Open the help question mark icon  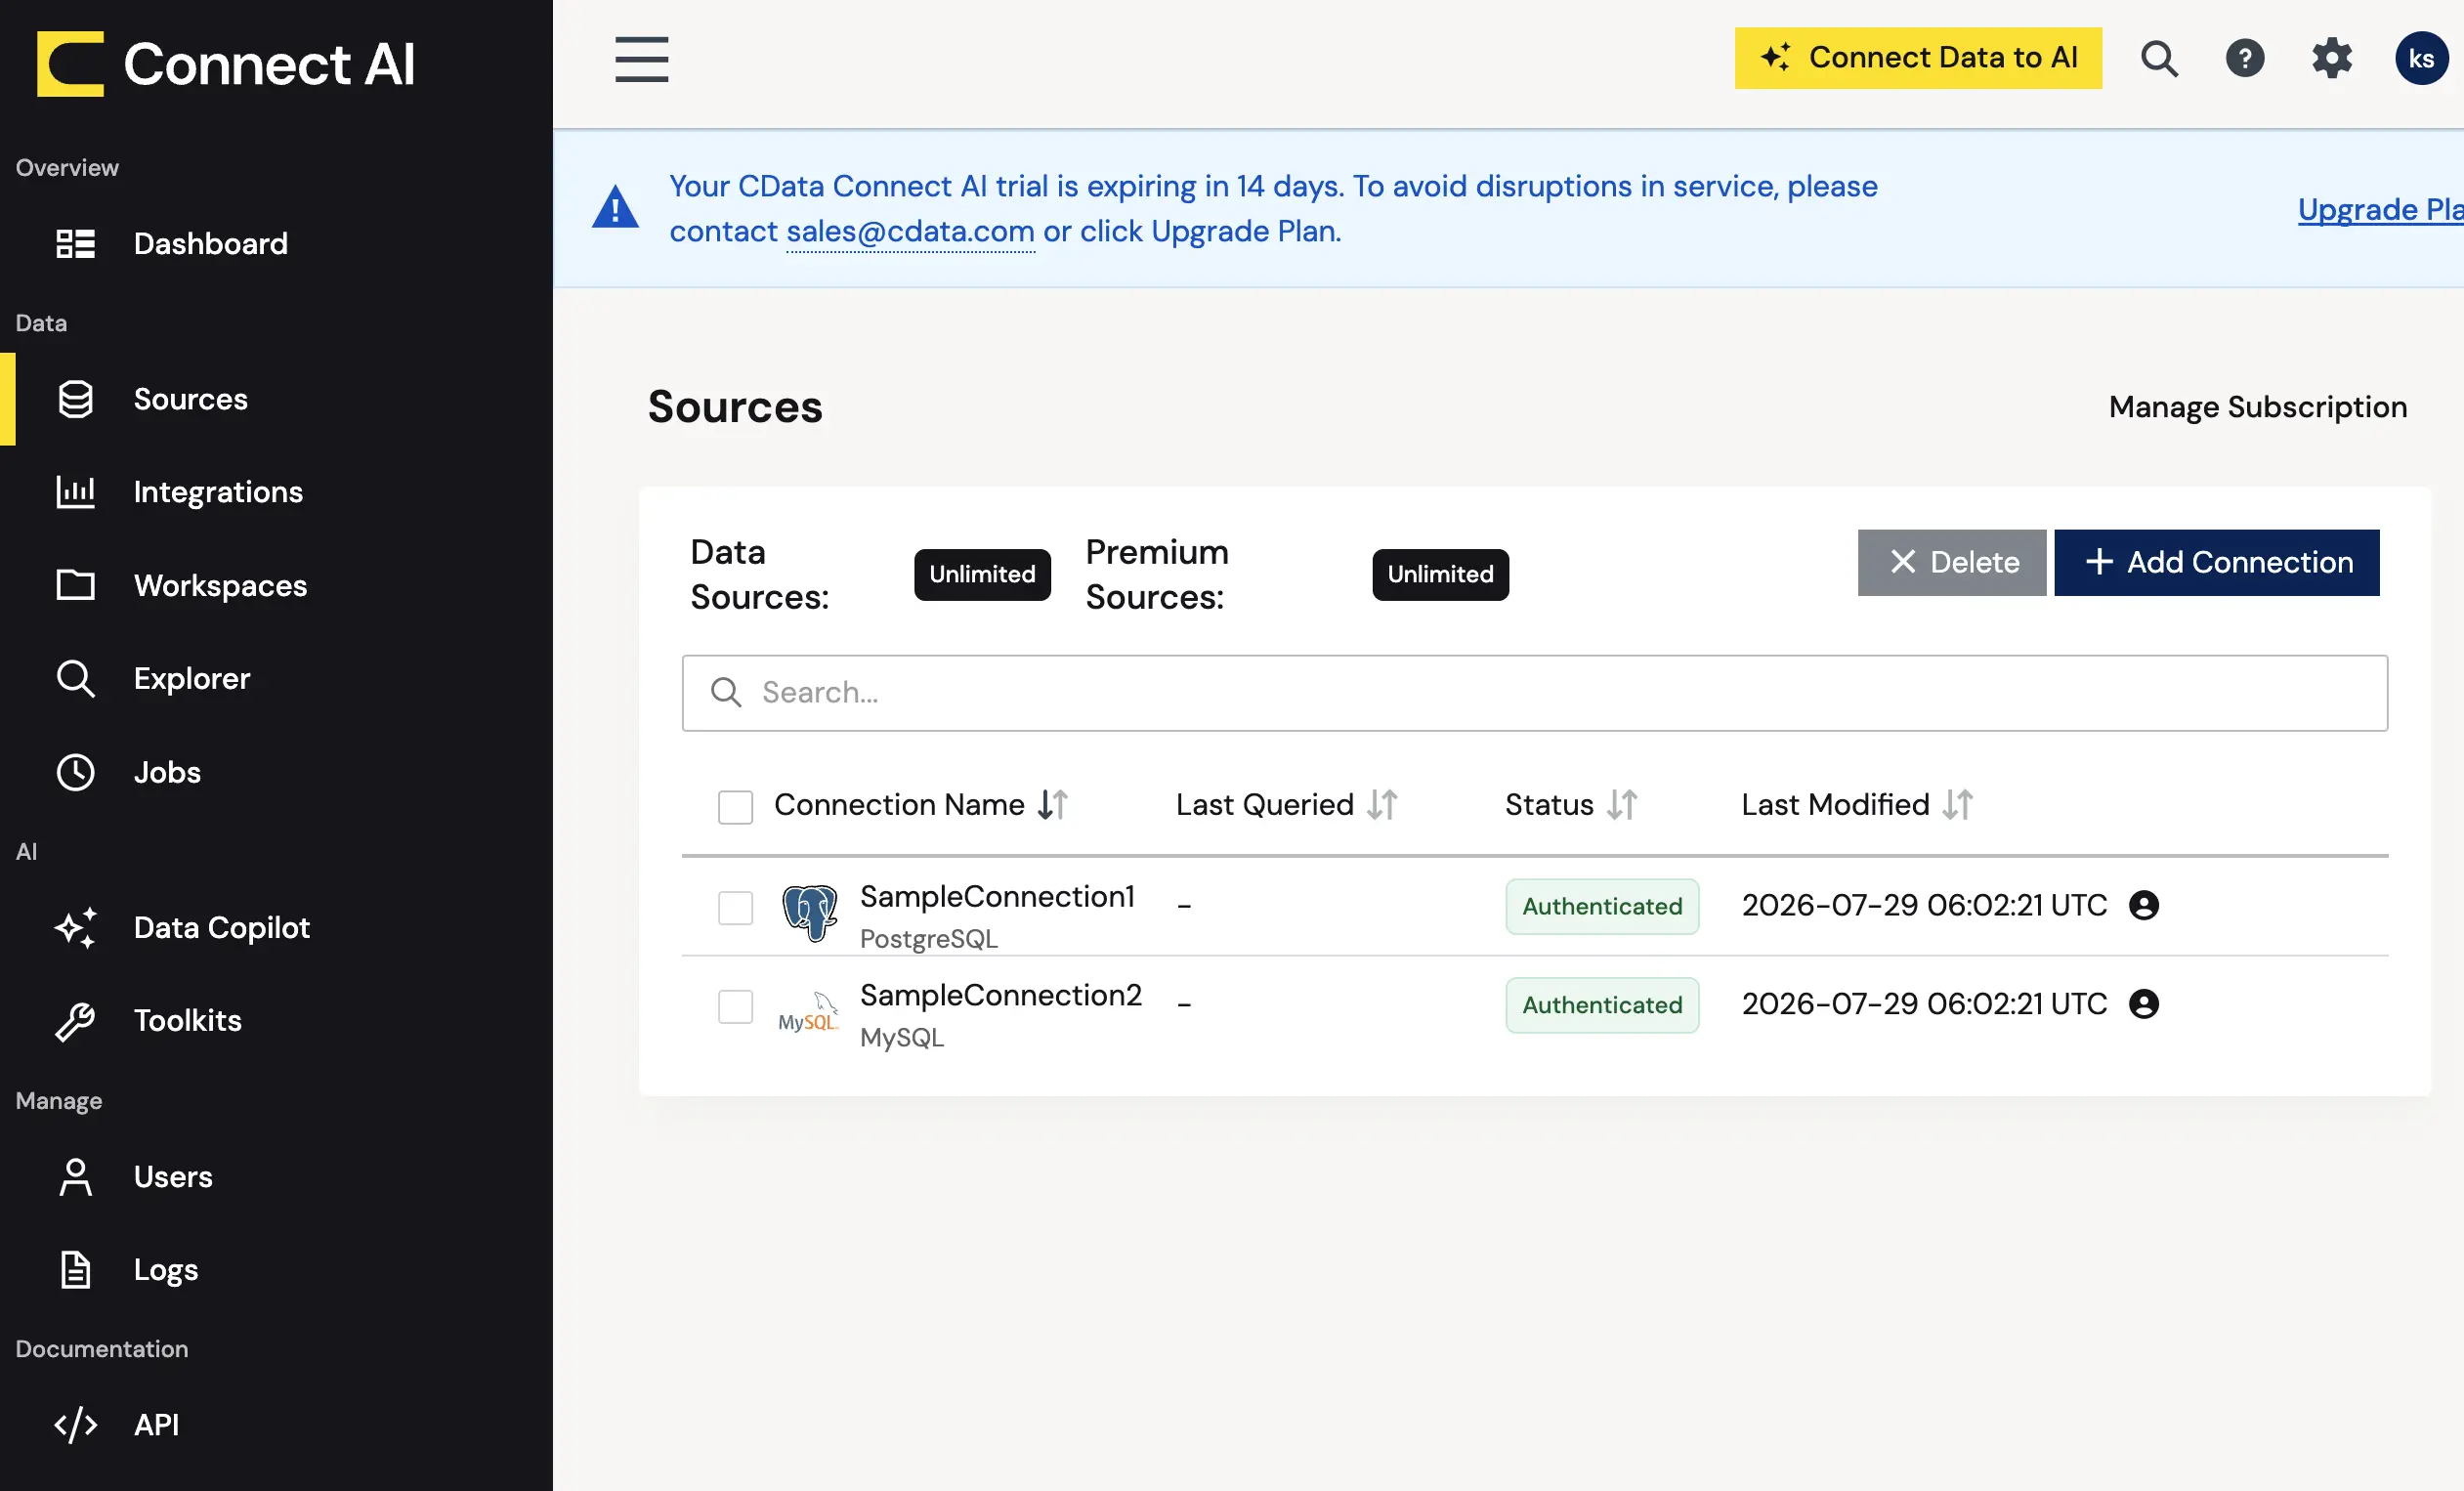coord(2245,58)
